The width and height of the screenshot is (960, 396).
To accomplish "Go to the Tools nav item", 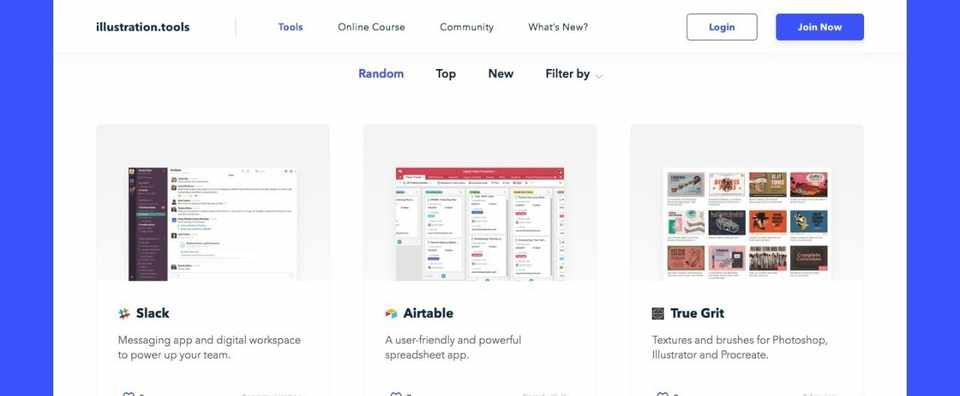I will [290, 27].
